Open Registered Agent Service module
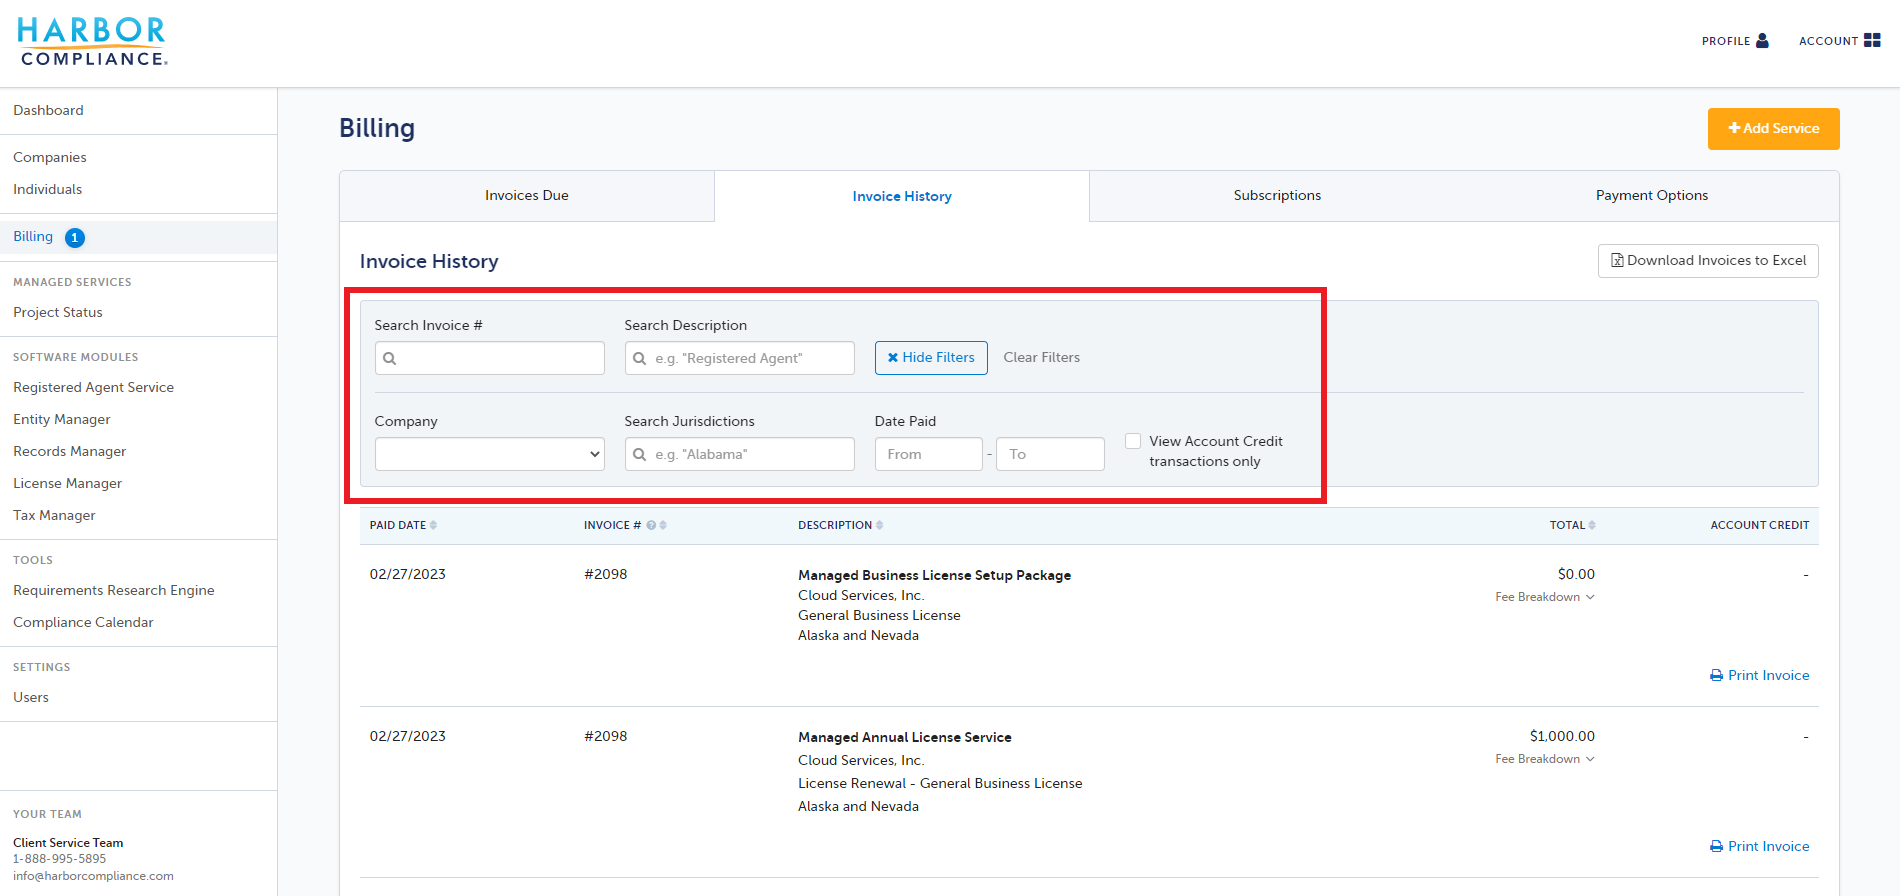 point(94,387)
